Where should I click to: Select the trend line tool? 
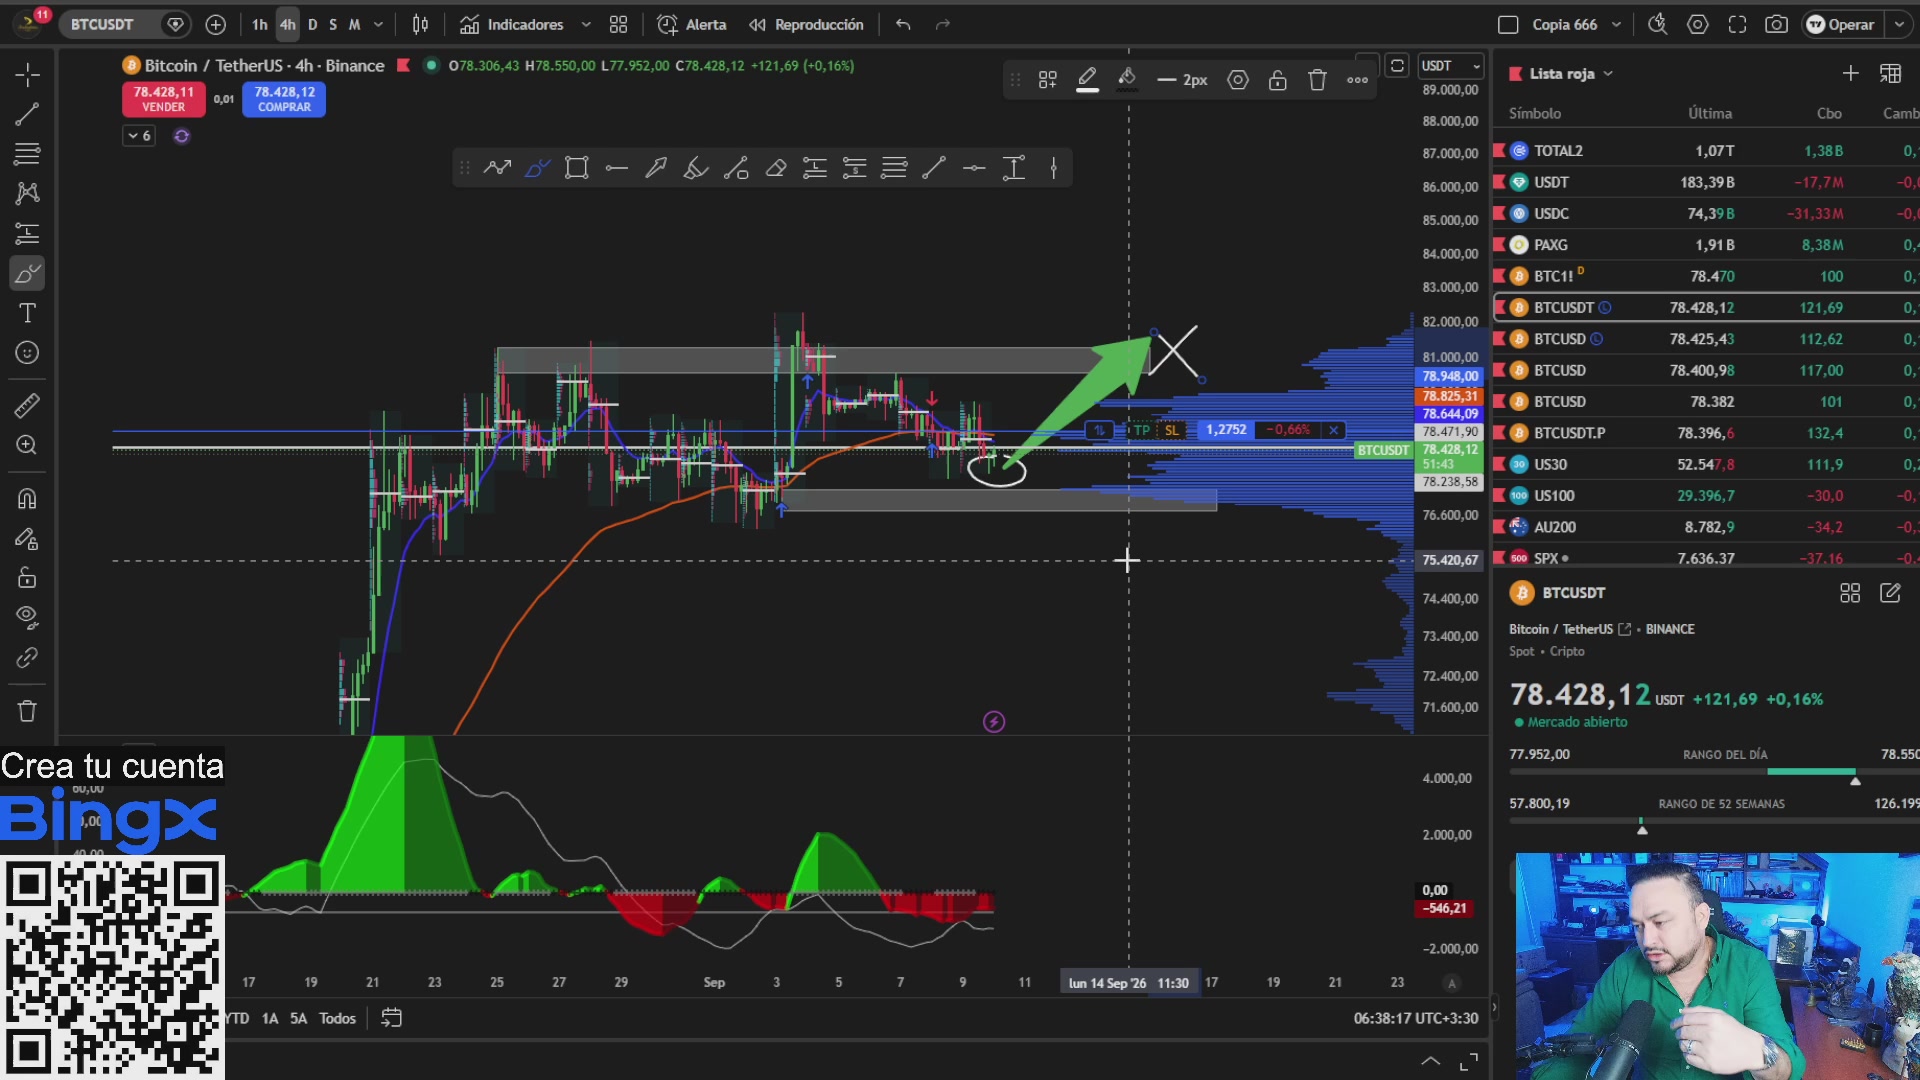pyautogui.click(x=27, y=114)
